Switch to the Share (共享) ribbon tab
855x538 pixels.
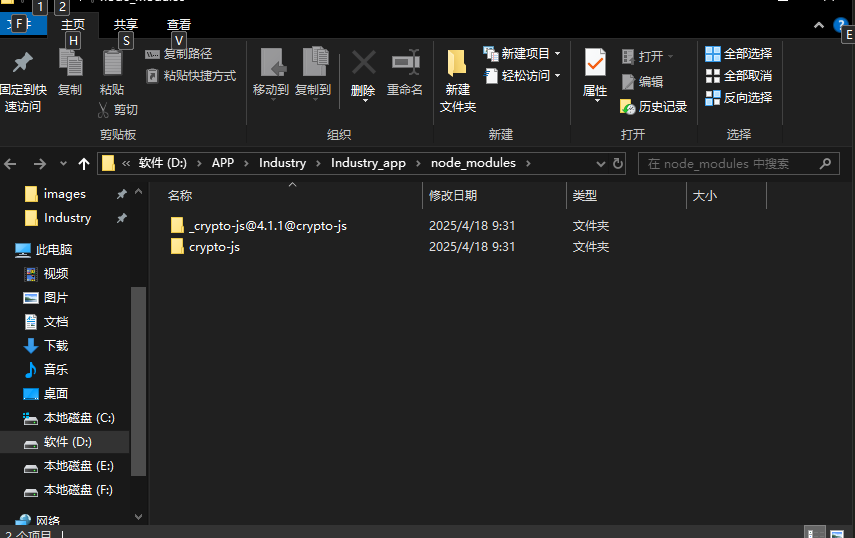point(126,25)
